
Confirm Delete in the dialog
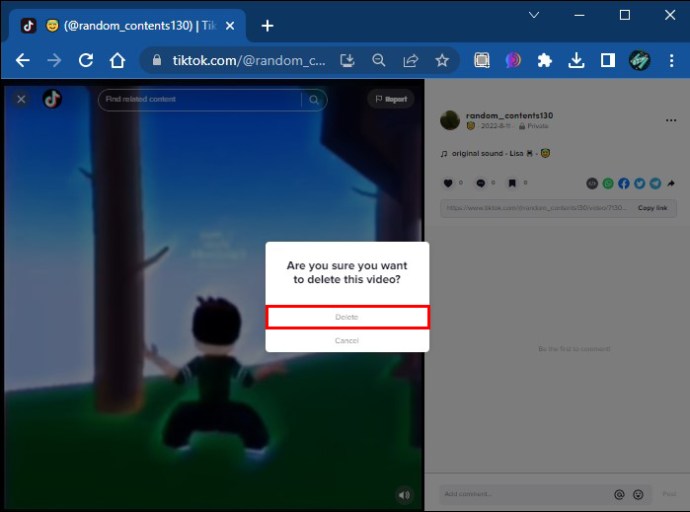347,317
